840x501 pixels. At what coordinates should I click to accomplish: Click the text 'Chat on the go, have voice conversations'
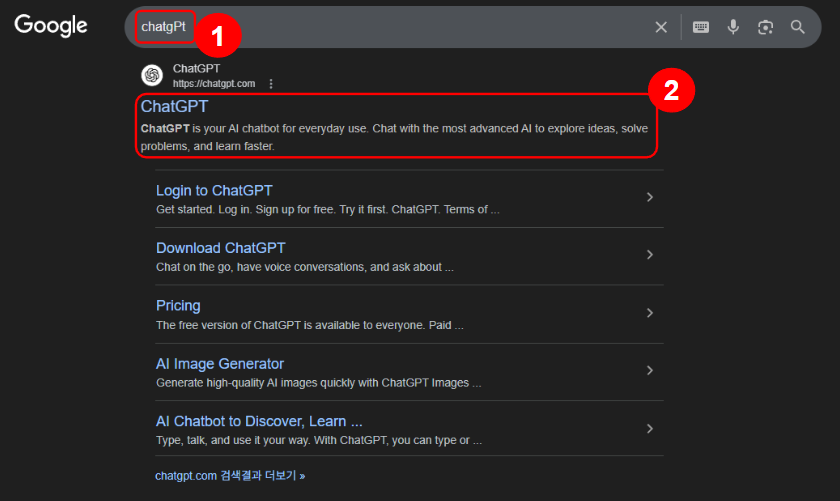261,267
